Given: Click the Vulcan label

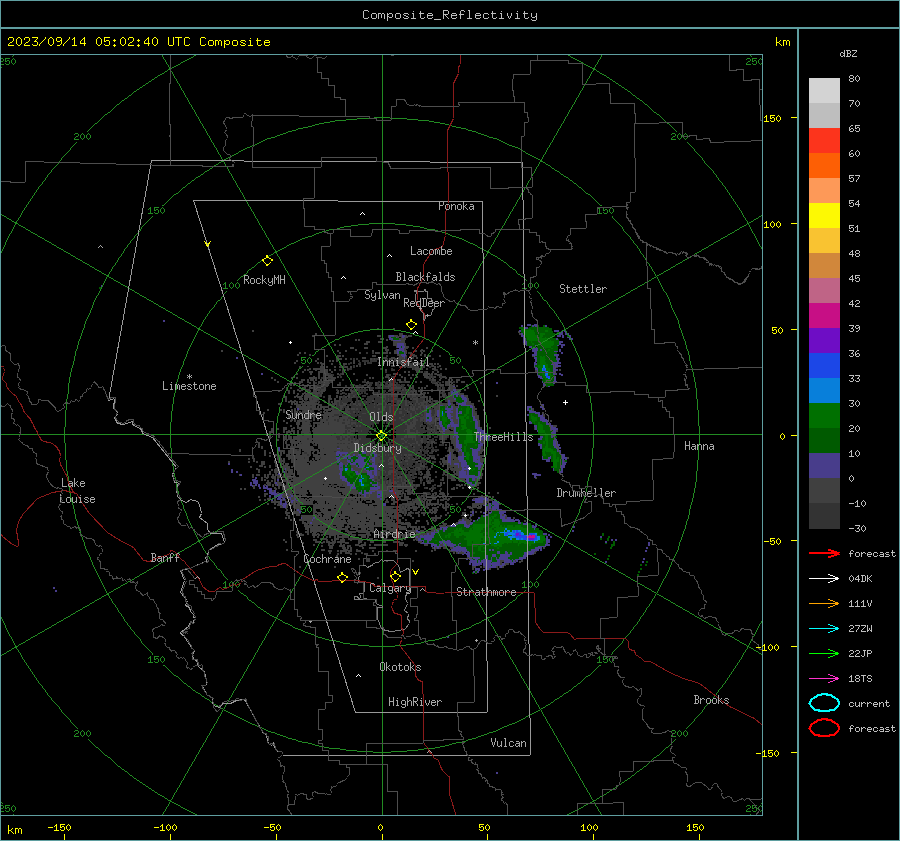Looking at the screenshot, I should click(508, 743).
